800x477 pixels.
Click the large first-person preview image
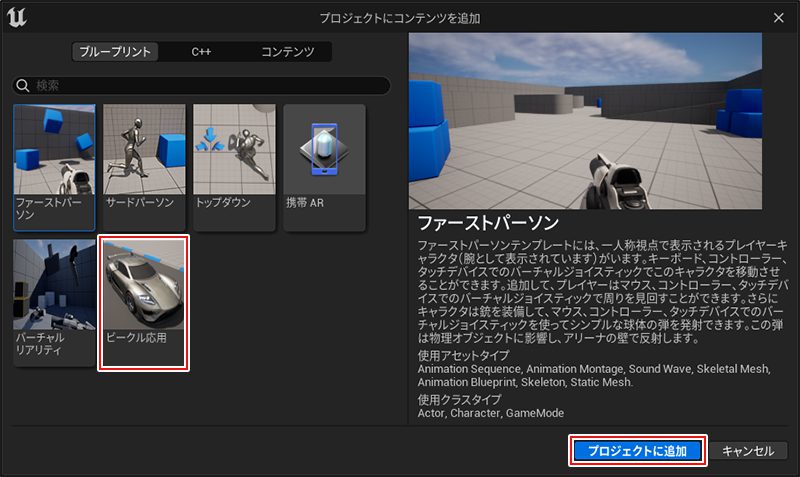(x=585, y=119)
